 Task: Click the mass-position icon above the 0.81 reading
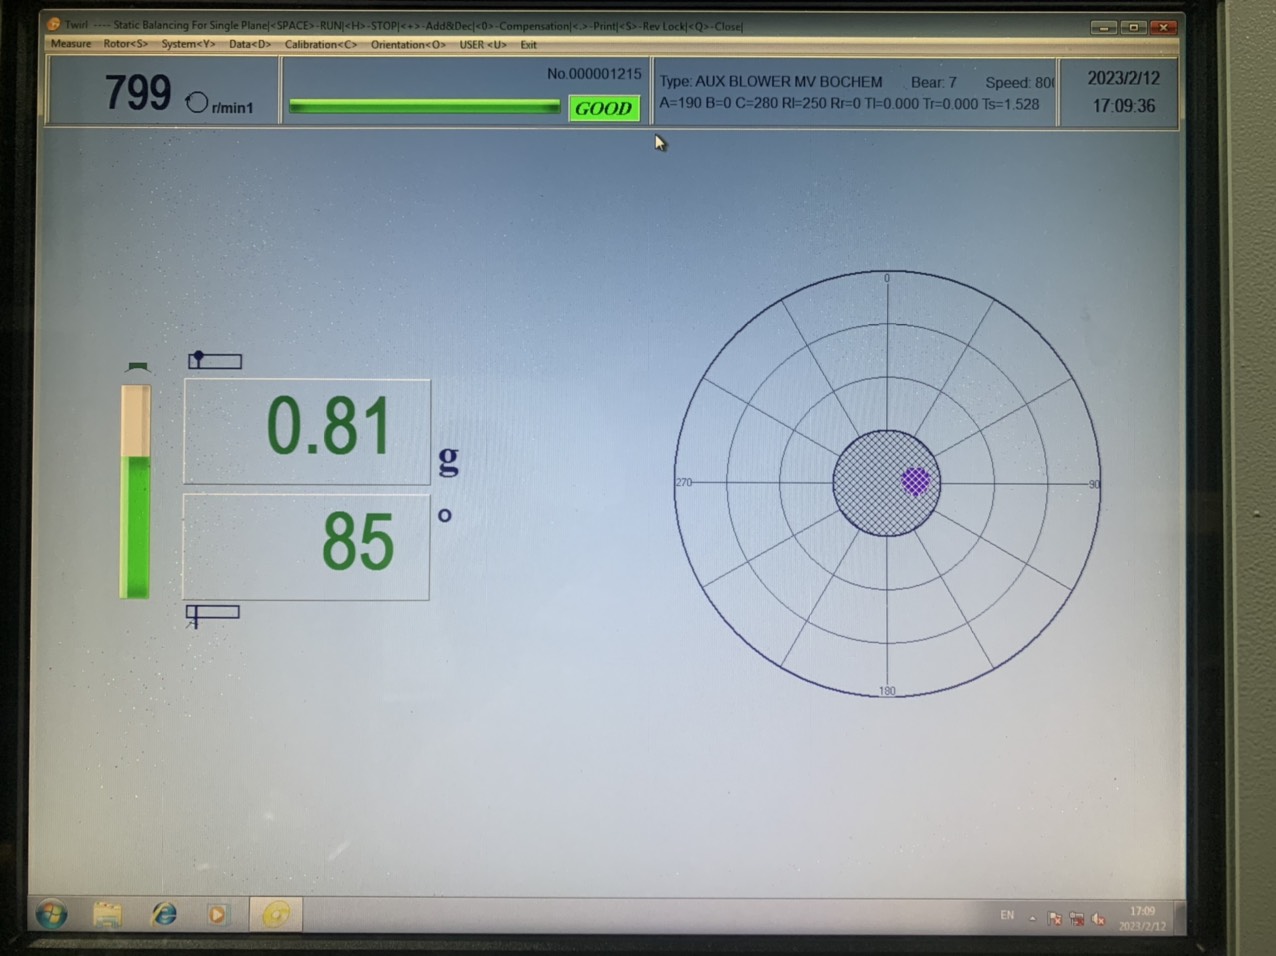[x=215, y=360]
